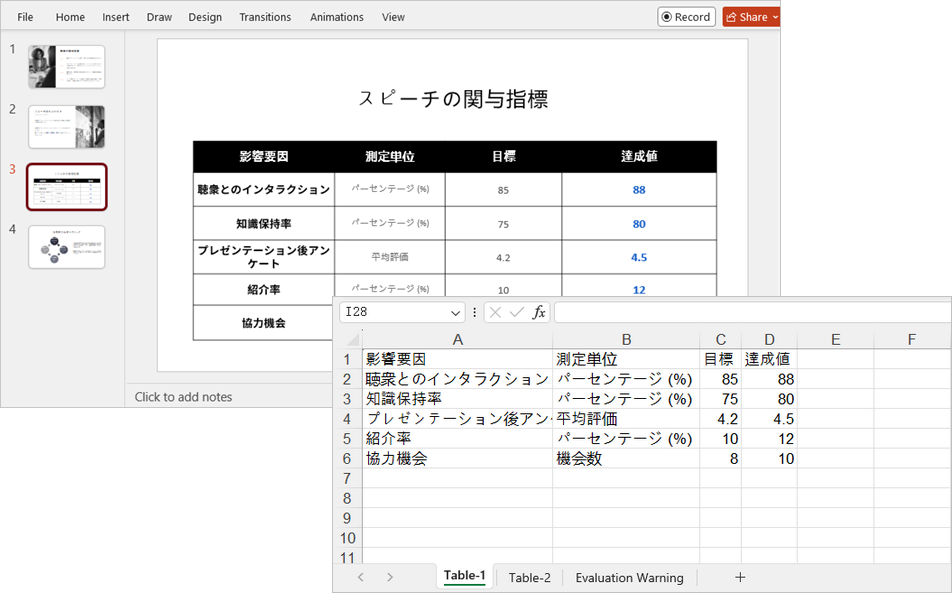Select row 7 header in spreadsheet
Viewport: 952px width, 593px height.
347,478
